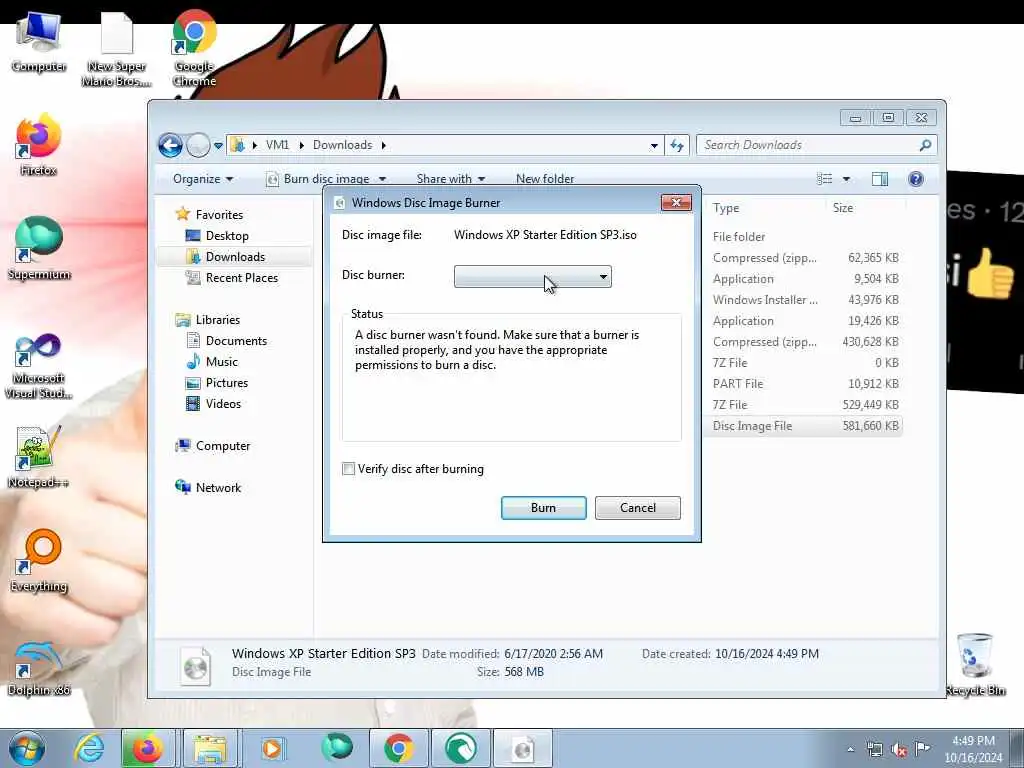Open the Disc burner dropdown
The height and width of the screenshot is (768, 1024).
pos(533,276)
